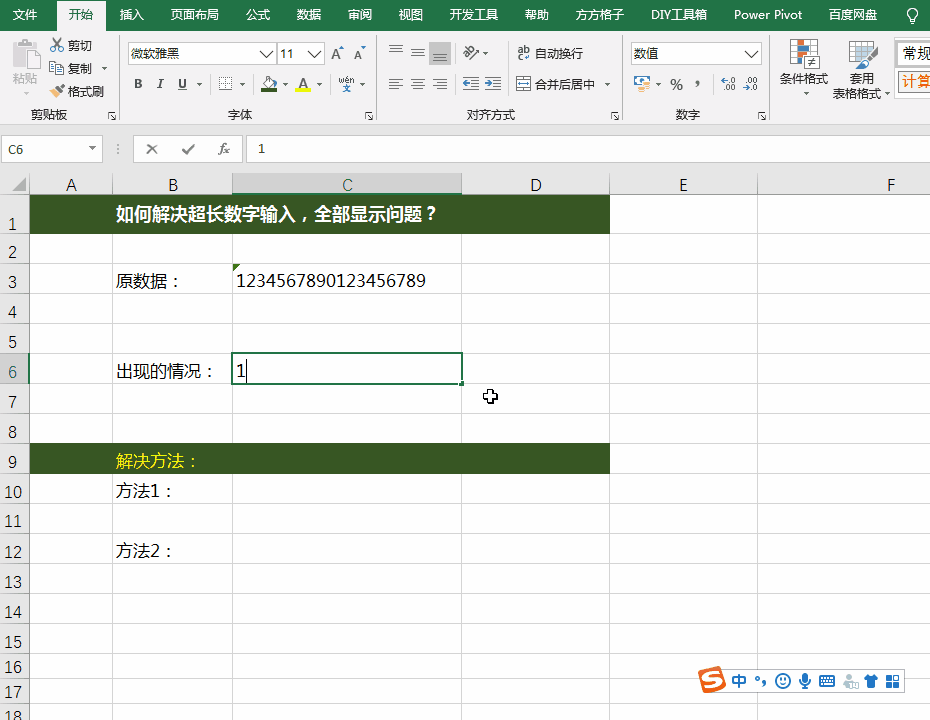Expand the Merge & Center dropdown arrow
930x720 pixels.
[x=607, y=84]
